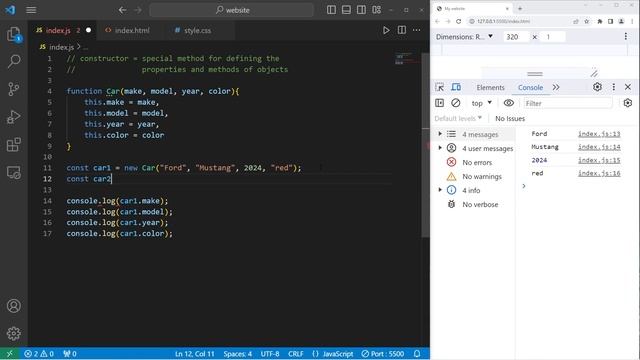Open notifications bell in status bar
Image resolution: width=640 pixels, height=360 pixels.
click(417, 353)
